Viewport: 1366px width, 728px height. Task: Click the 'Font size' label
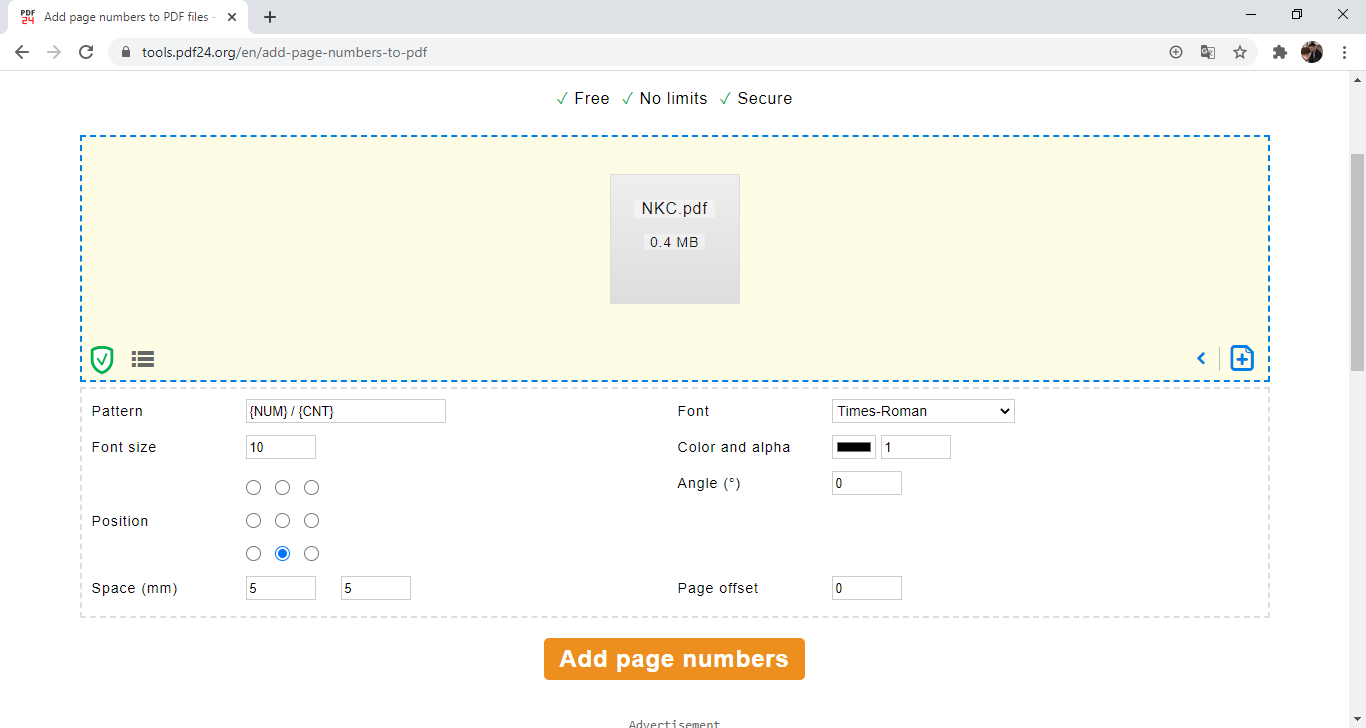pyautogui.click(x=124, y=447)
